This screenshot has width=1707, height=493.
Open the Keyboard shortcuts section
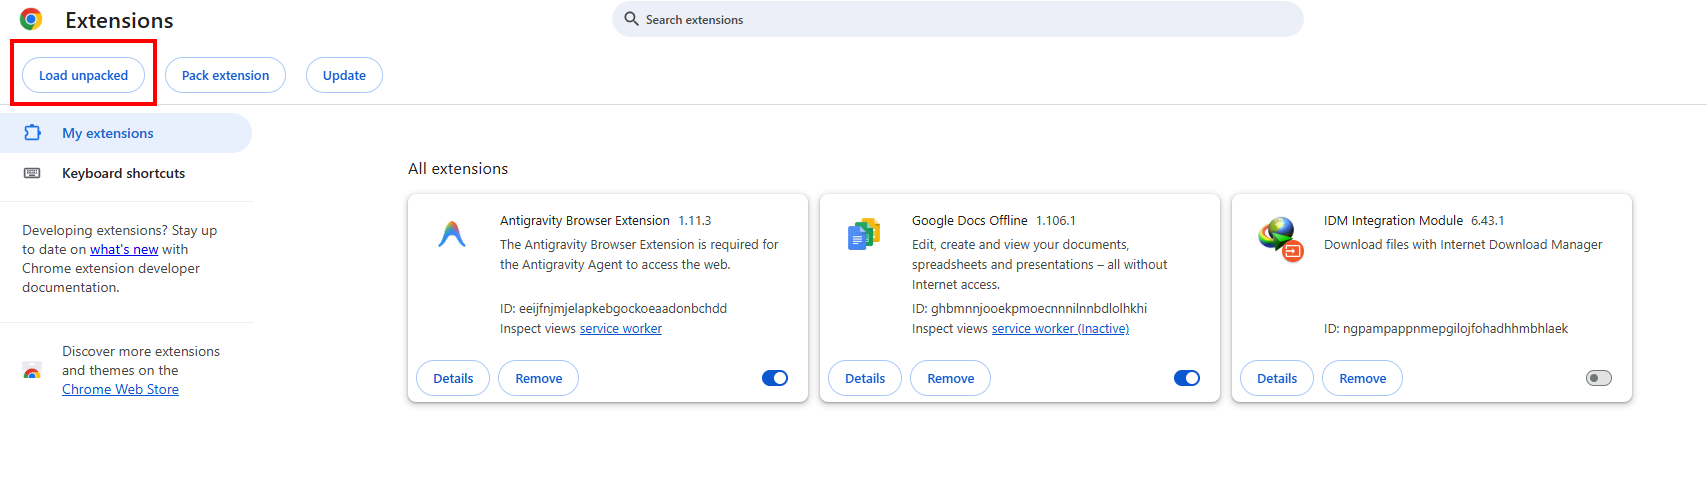(x=126, y=173)
